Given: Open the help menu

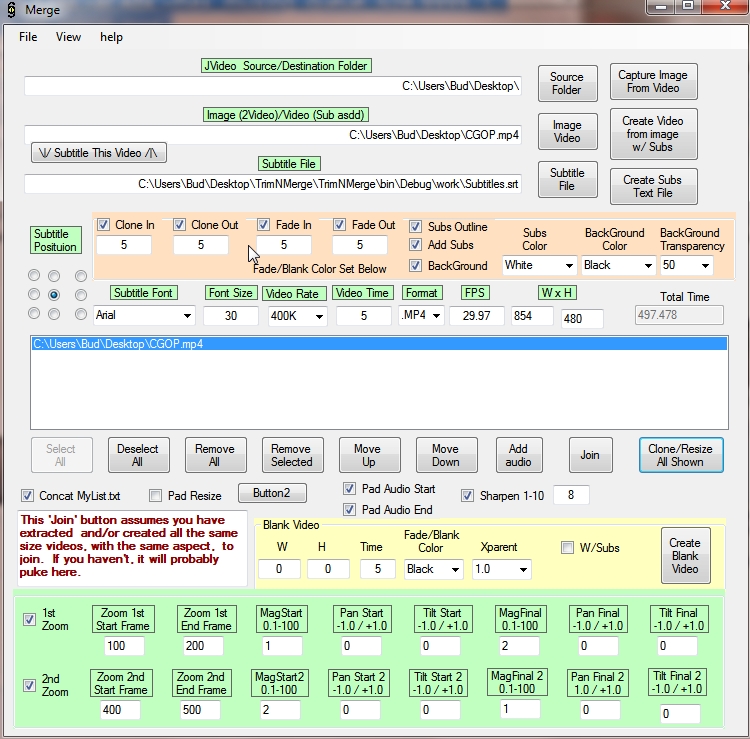Looking at the screenshot, I should point(111,37).
